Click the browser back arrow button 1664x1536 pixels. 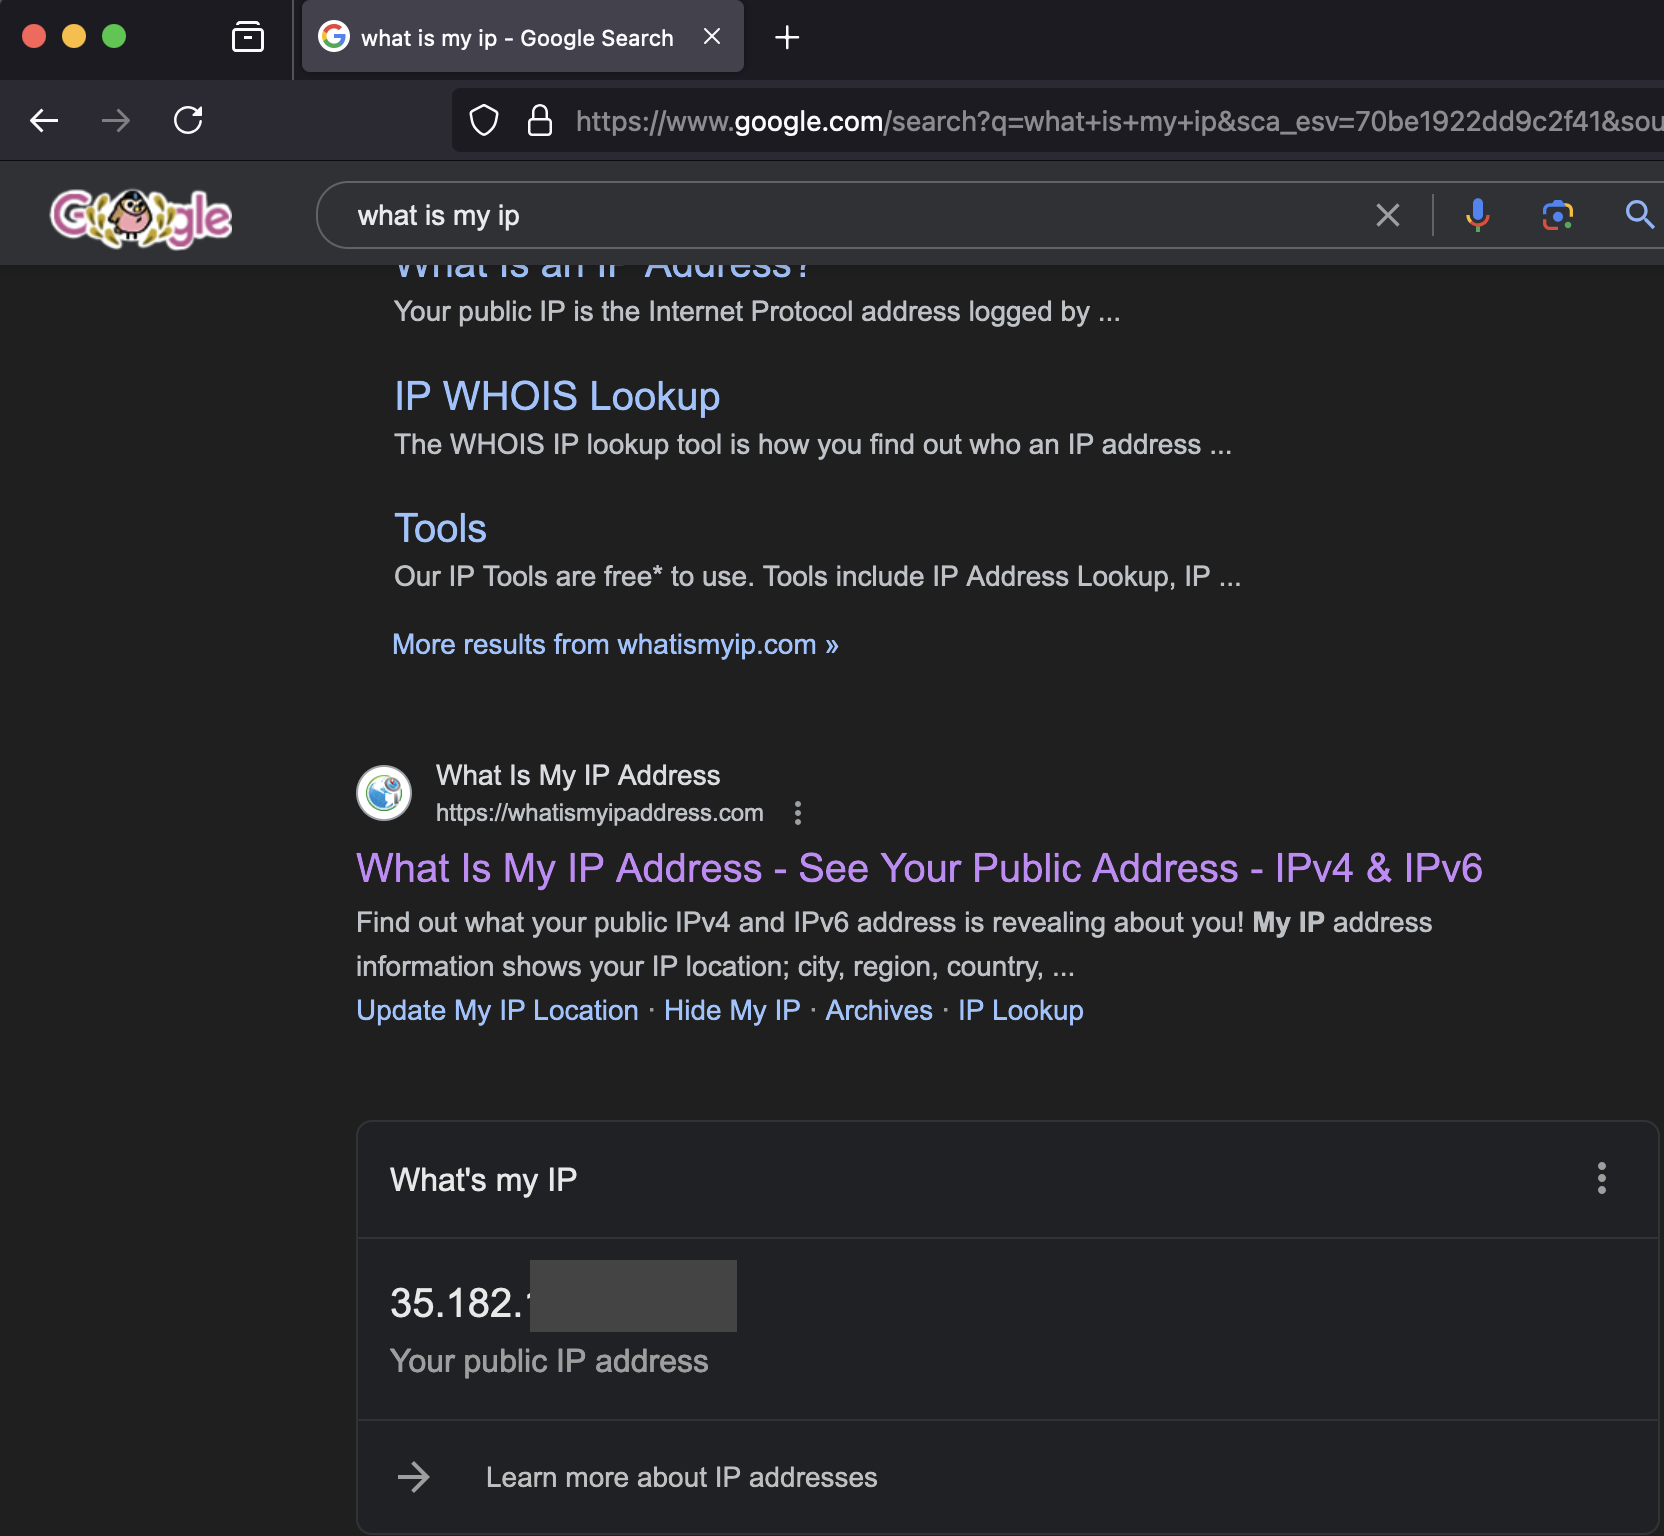pyautogui.click(x=44, y=121)
